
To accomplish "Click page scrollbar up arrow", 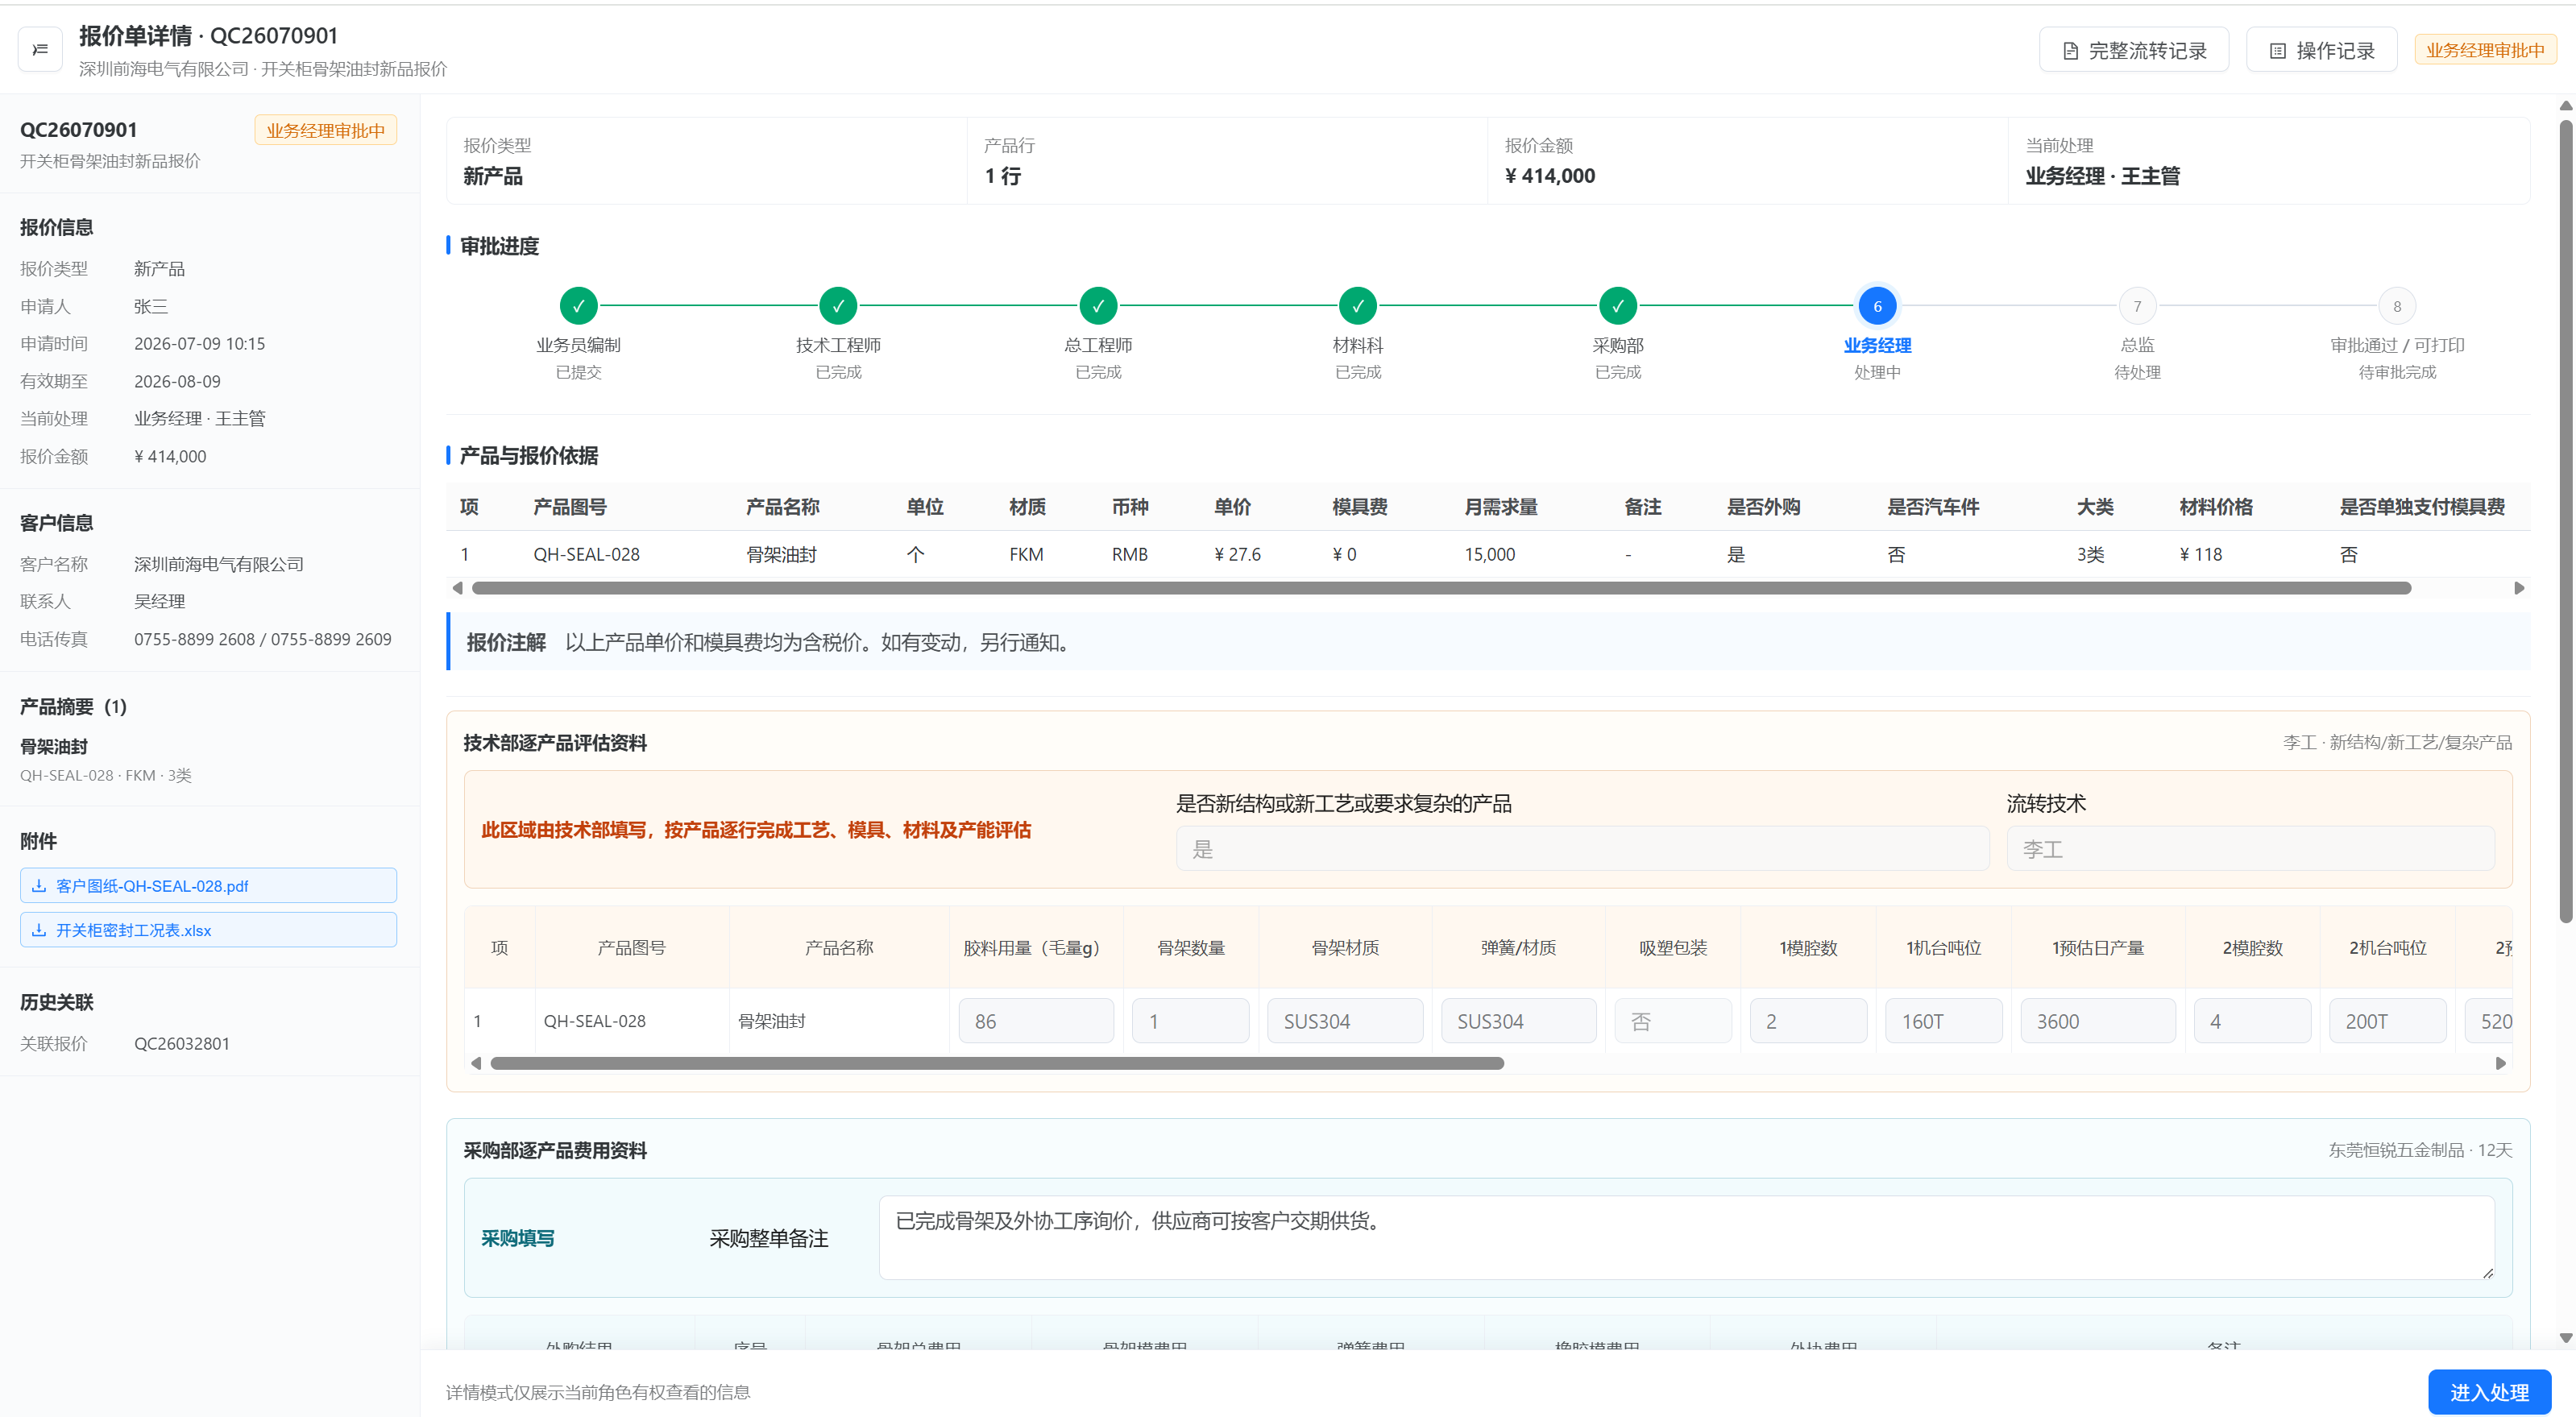I will click(2565, 105).
